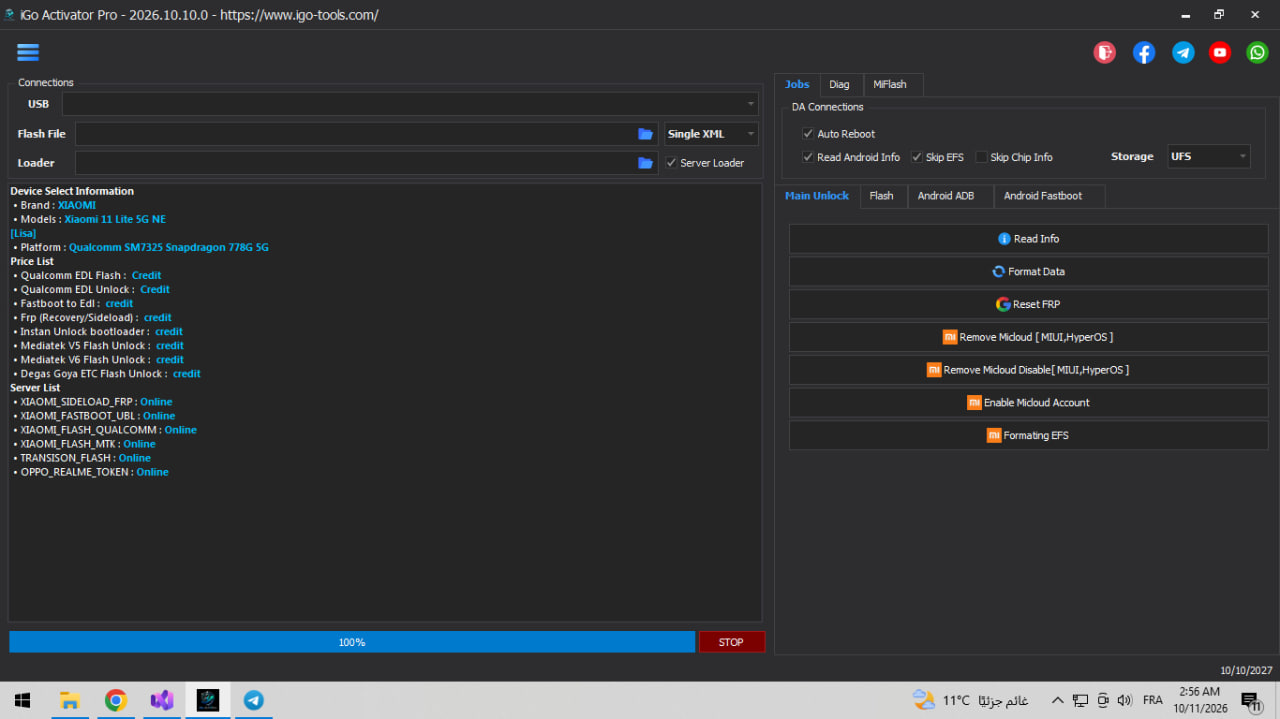1280x719 pixels.
Task: Open the Storage UFS dropdown
Action: coord(1208,156)
